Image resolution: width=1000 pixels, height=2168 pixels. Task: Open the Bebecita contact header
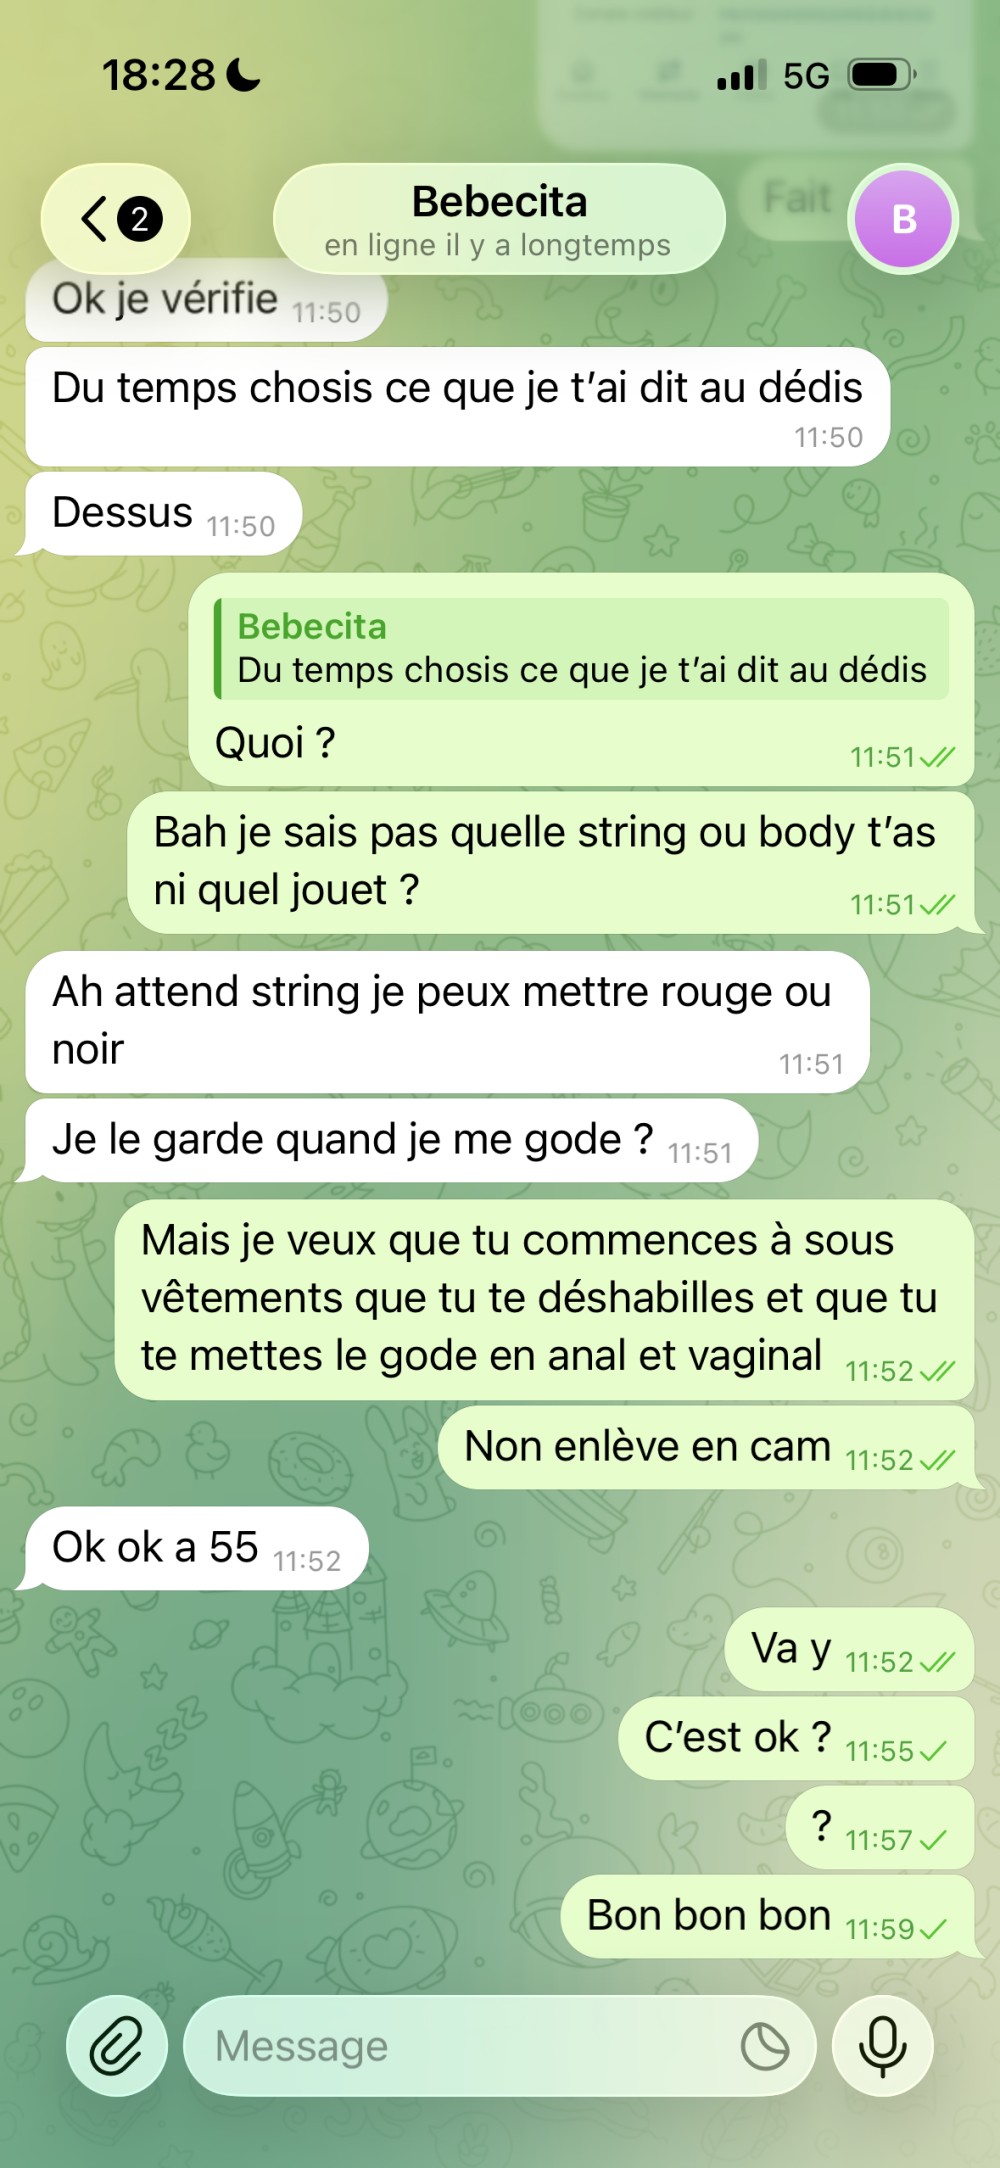pyautogui.click(x=499, y=219)
